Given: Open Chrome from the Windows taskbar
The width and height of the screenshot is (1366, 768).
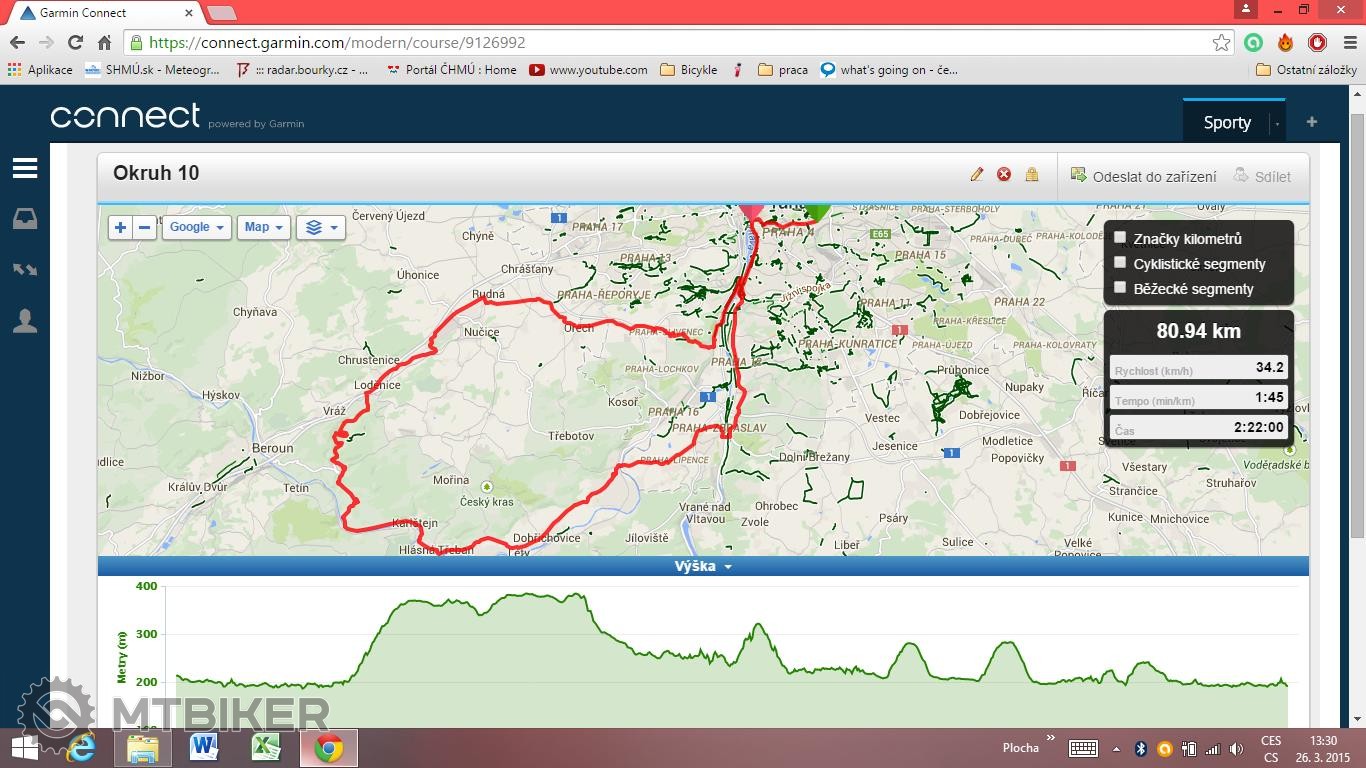Looking at the screenshot, I should coord(328,748).
